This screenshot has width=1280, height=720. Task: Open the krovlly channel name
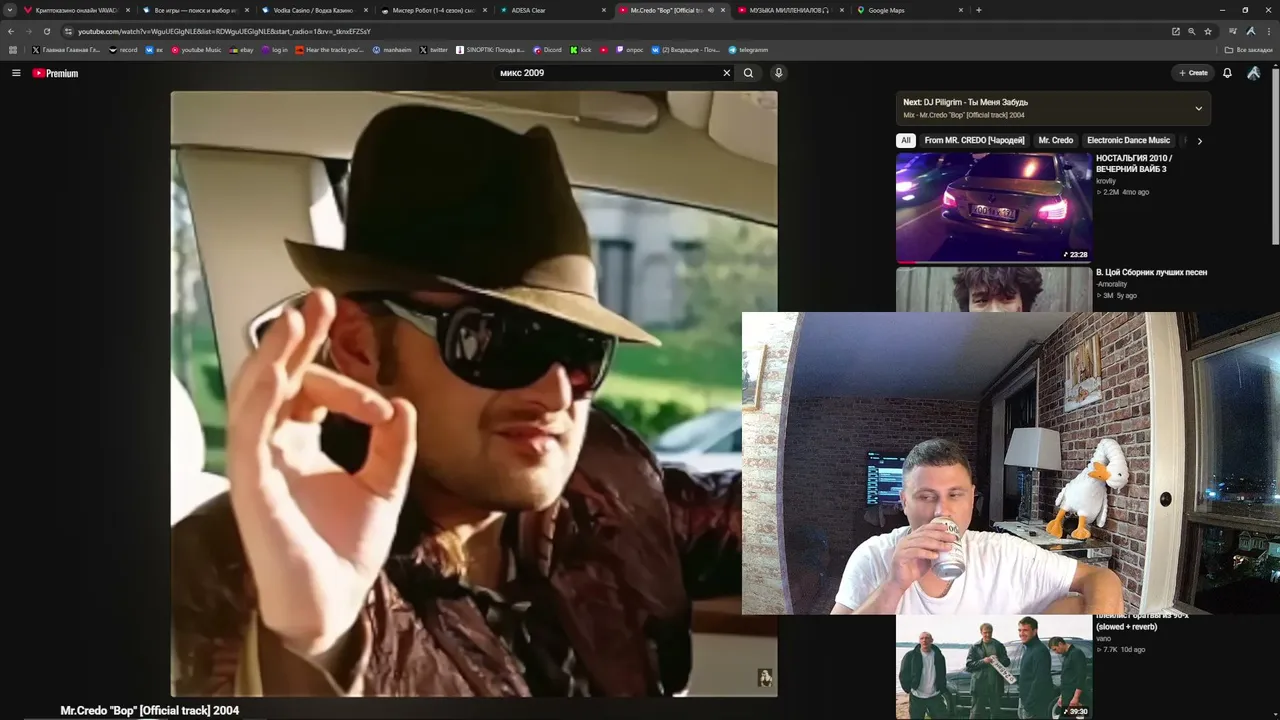click(1106, 181)
